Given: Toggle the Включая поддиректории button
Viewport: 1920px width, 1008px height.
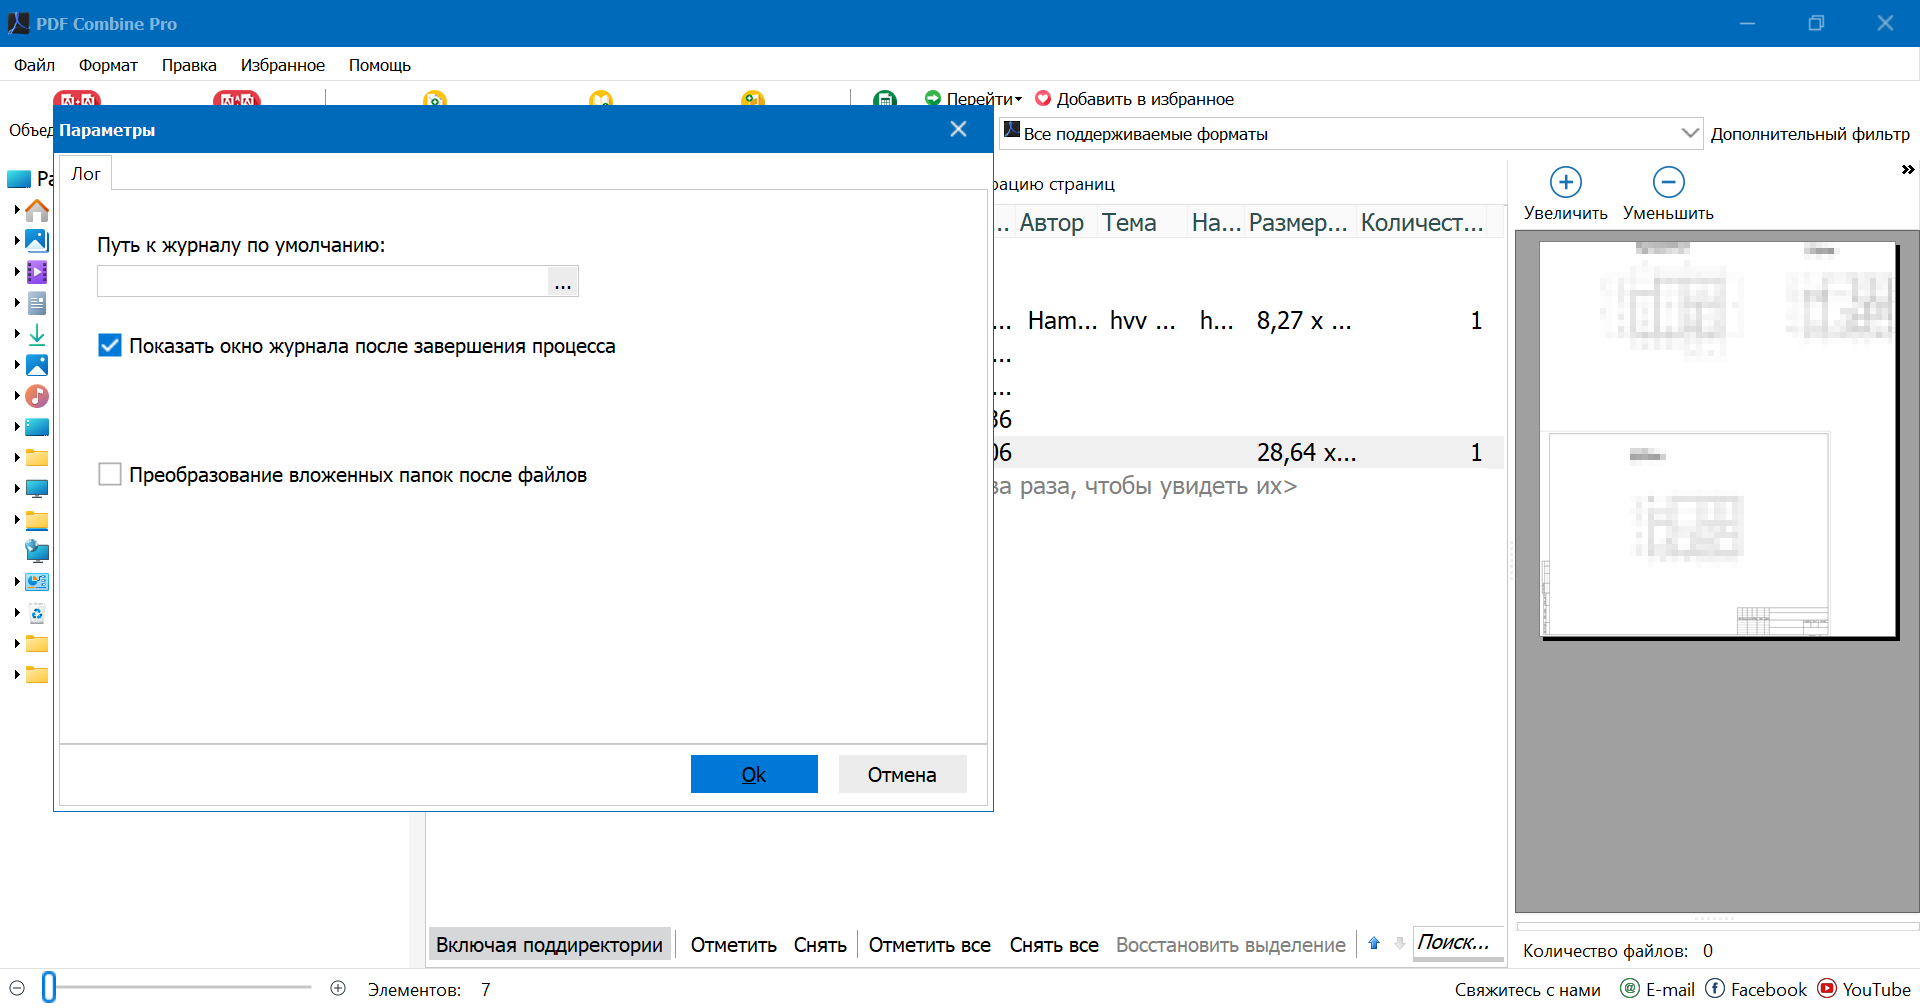Looking at the screenshot, I should (x=549, y=945).
